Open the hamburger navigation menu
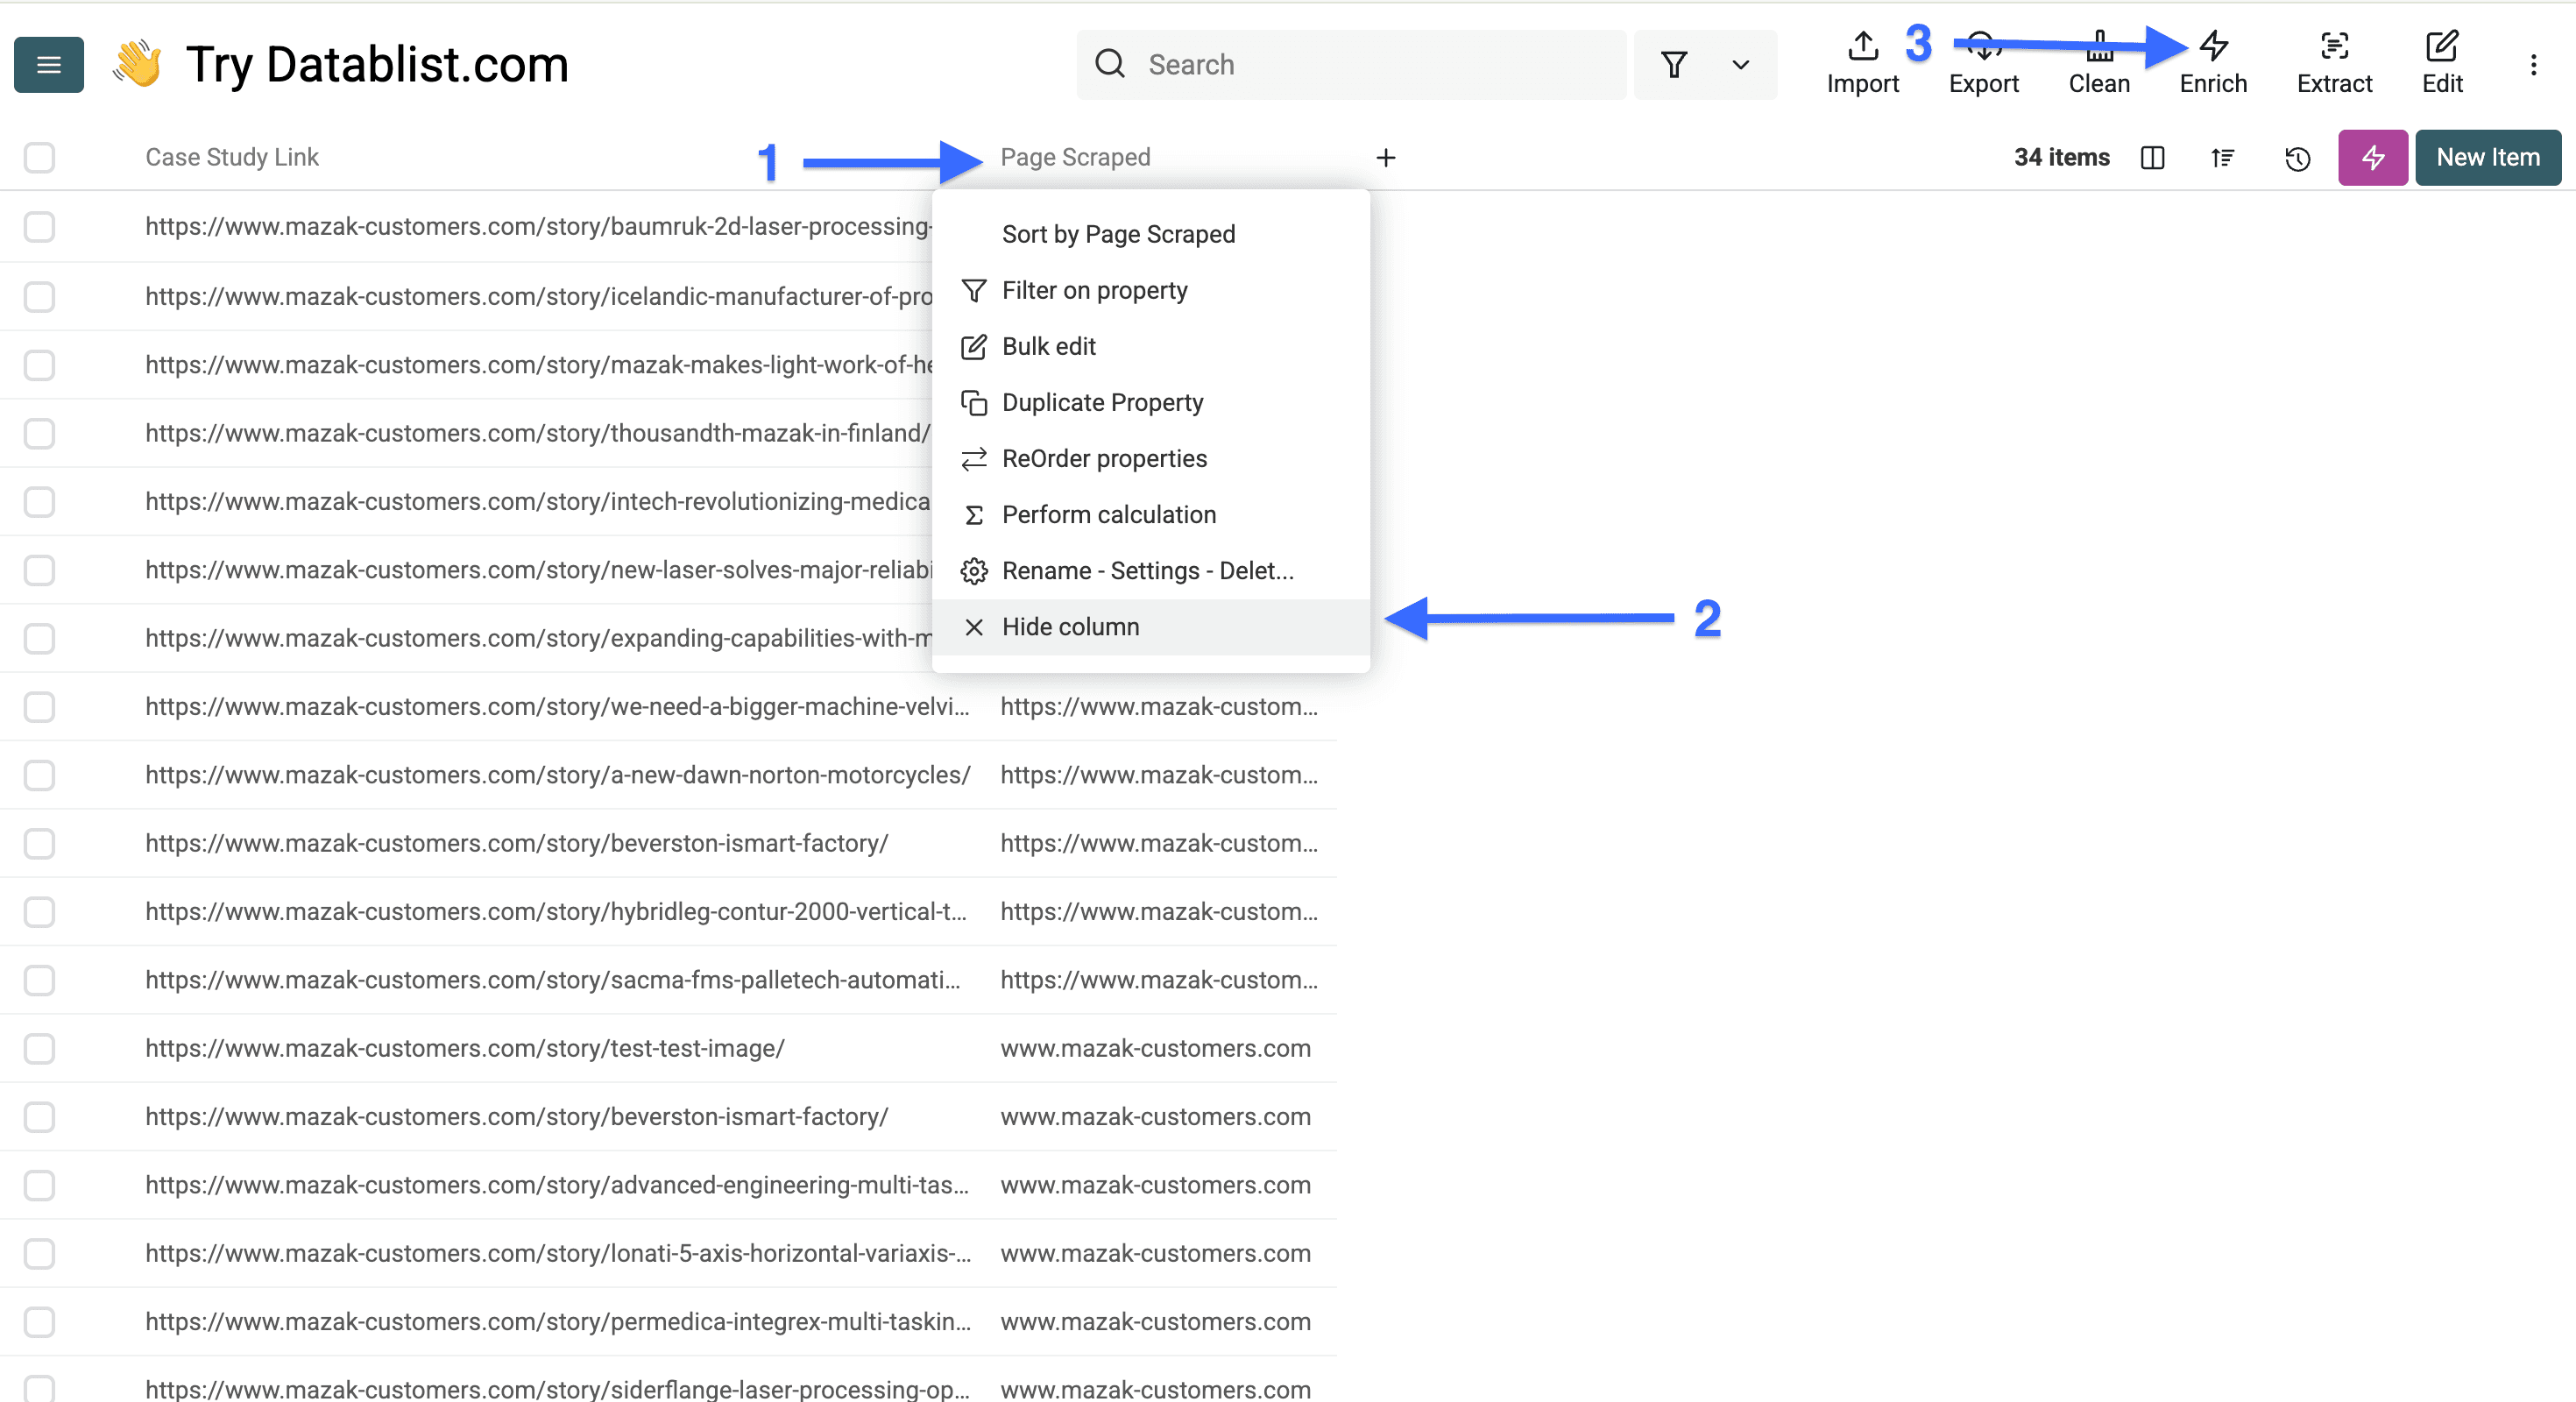 48,64
